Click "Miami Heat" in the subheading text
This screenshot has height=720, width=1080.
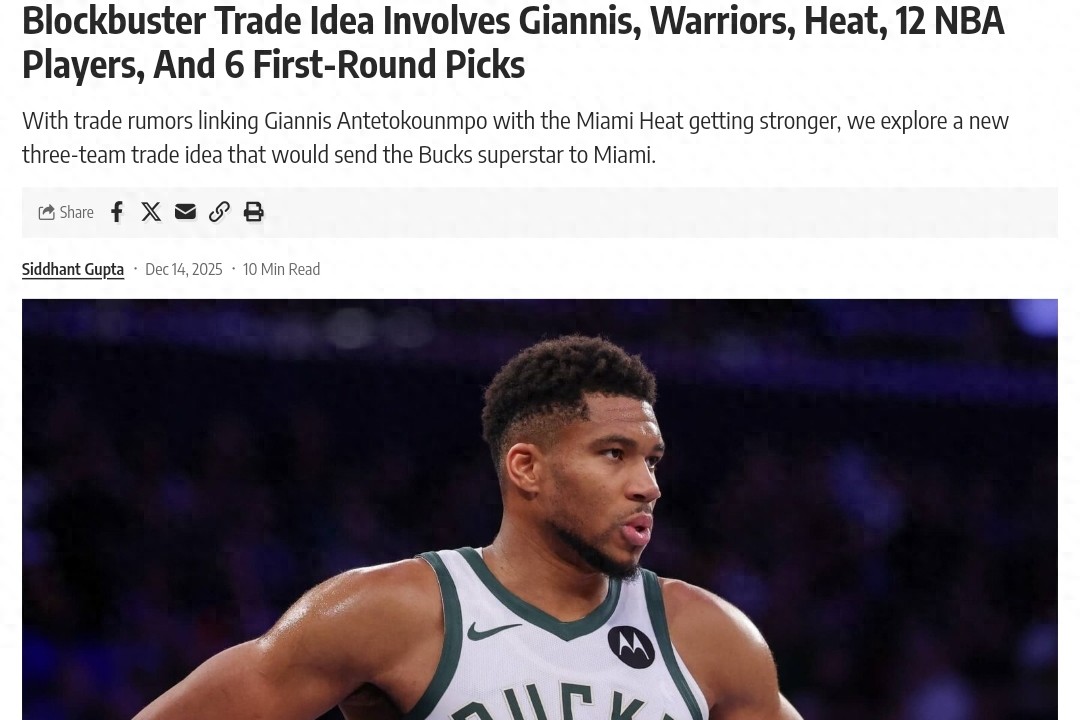click(x=630, y=121)
